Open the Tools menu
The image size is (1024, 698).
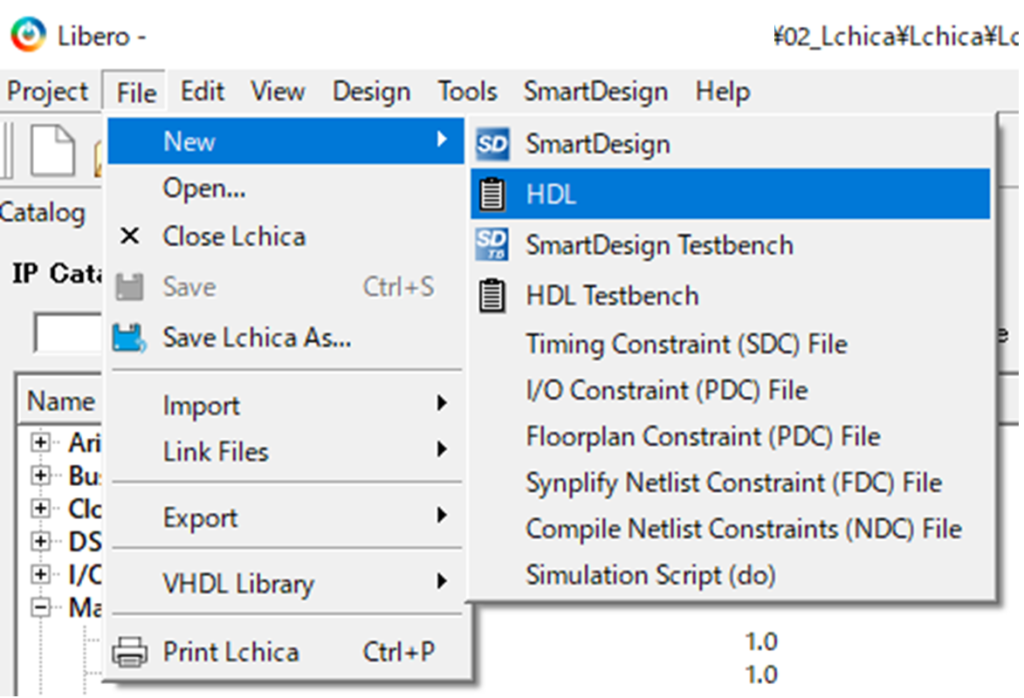coord(467,92)
